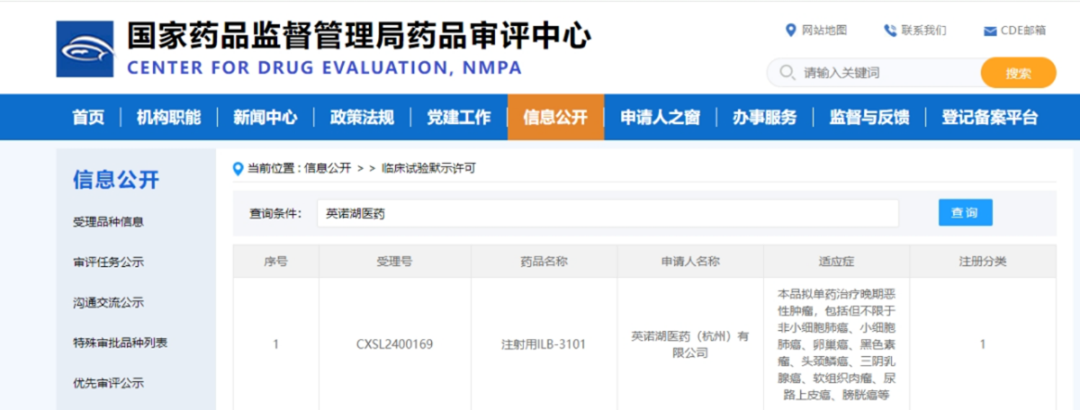The width and height of the screenshot is (1080, 410).
Task: Click the contact us phone icon
Action: click(890, 30)
